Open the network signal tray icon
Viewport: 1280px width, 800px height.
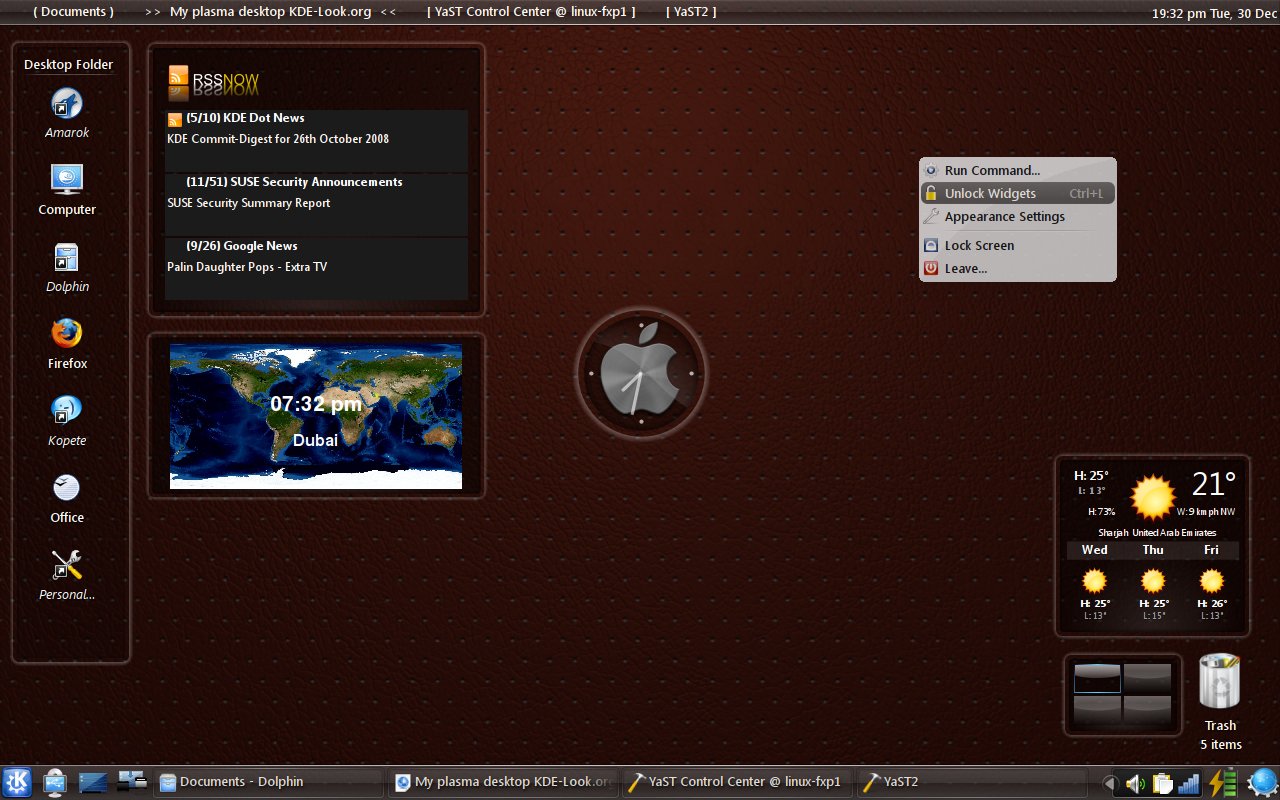coord(1188,783)
